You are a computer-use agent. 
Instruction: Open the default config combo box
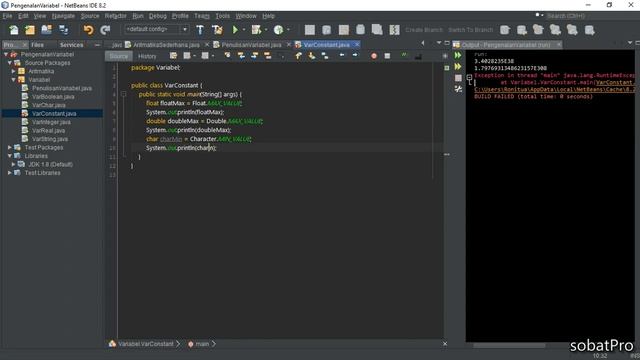[156, 29]
